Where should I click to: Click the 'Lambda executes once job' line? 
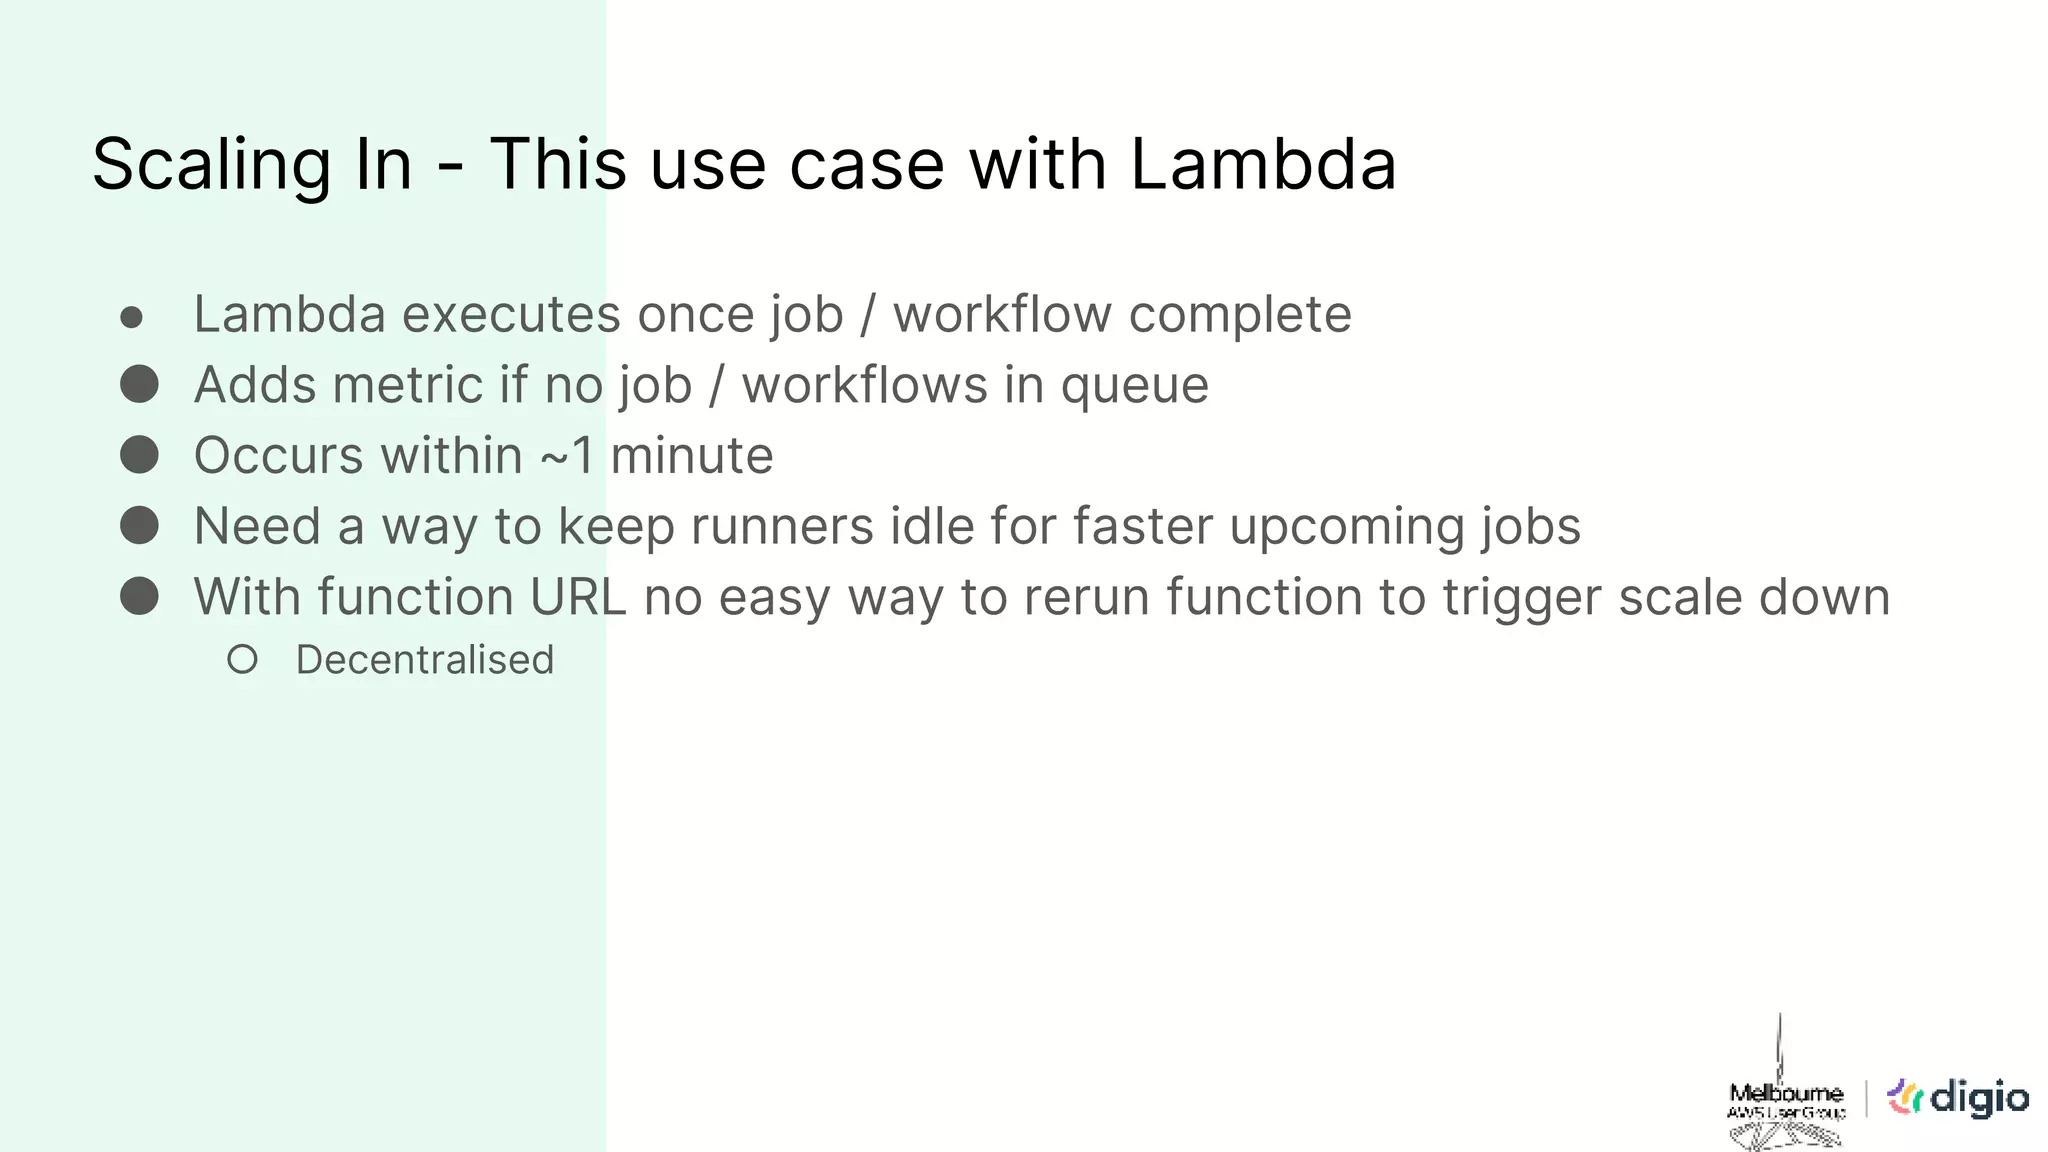(772, 315)
